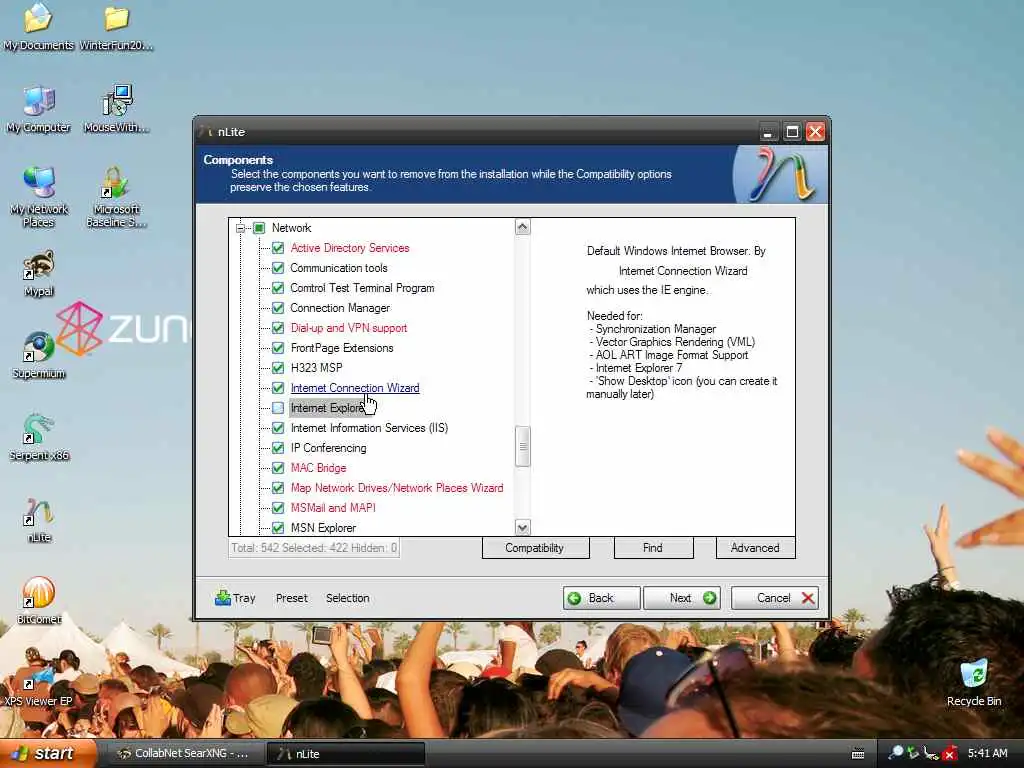Go Back to the previous page
Image resolution: width=1024 pixels, height=768 pixels.
tap(601, 598)
